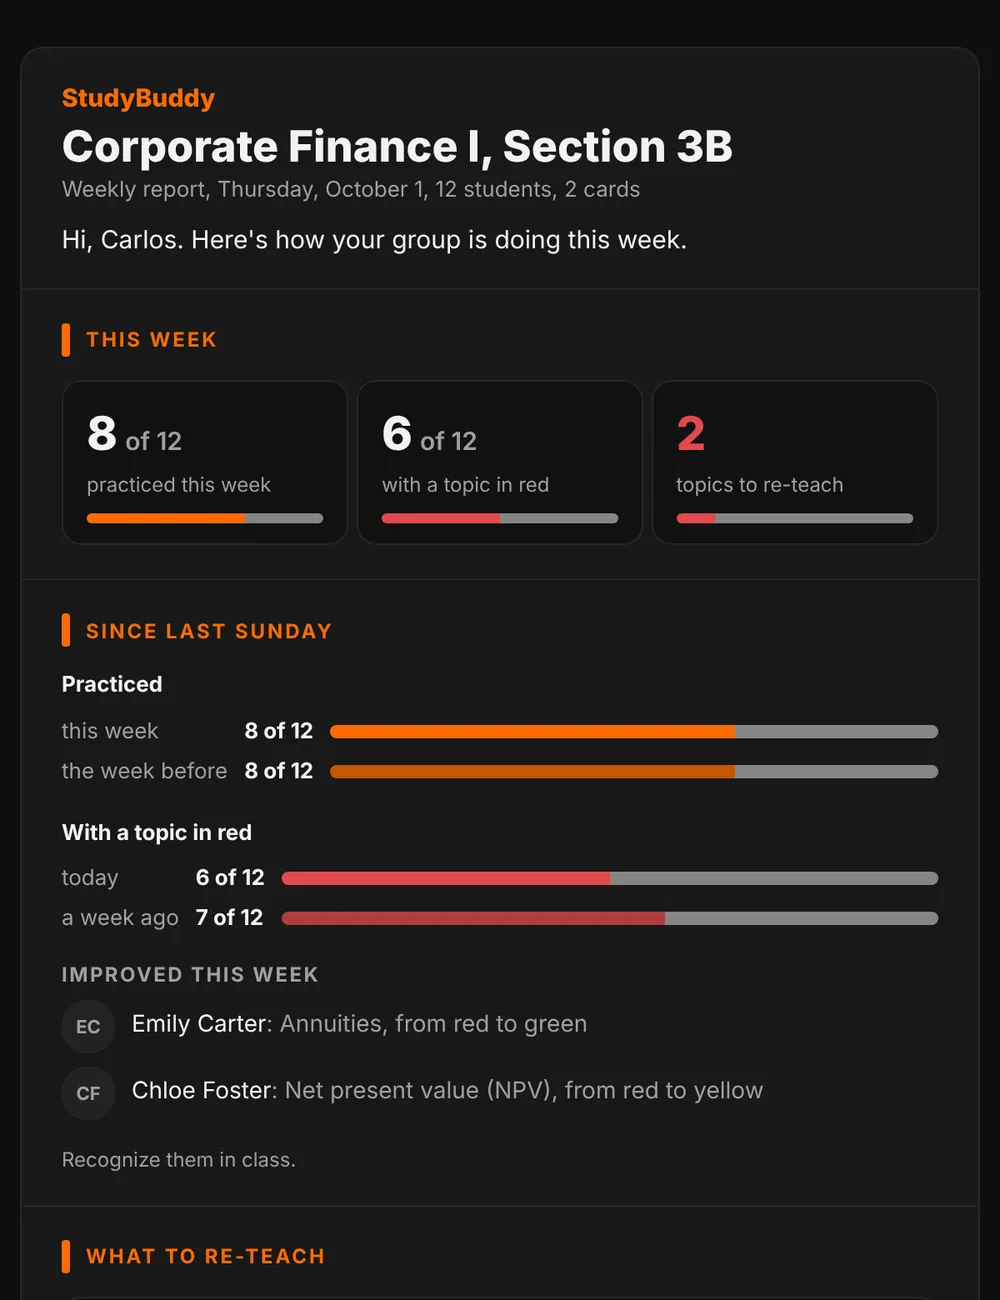The height and width of the screenshot is (1300, 1000).
Task: Click the StudyBuddy brand logo text
Action: 138,98
